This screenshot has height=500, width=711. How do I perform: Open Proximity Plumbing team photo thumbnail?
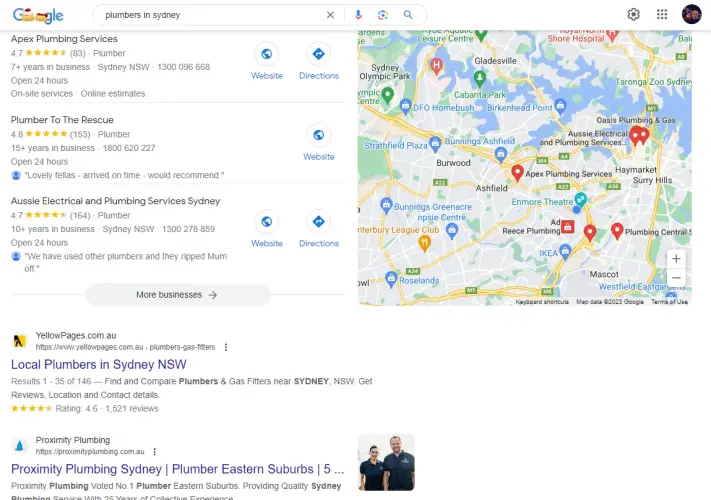pos(386,462)
